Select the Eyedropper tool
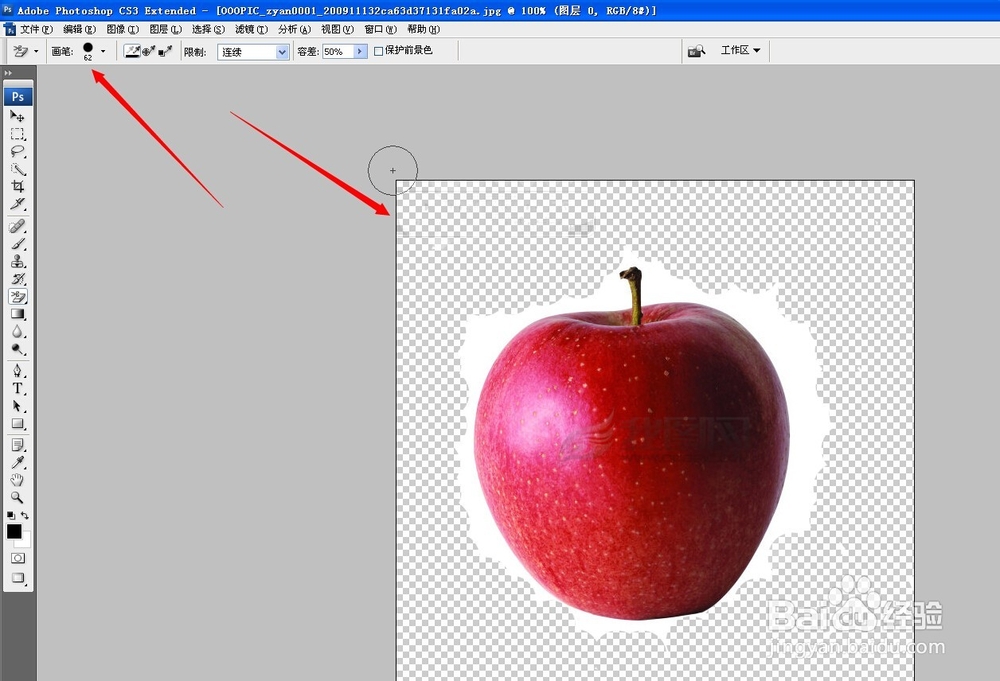 [17, 462]
